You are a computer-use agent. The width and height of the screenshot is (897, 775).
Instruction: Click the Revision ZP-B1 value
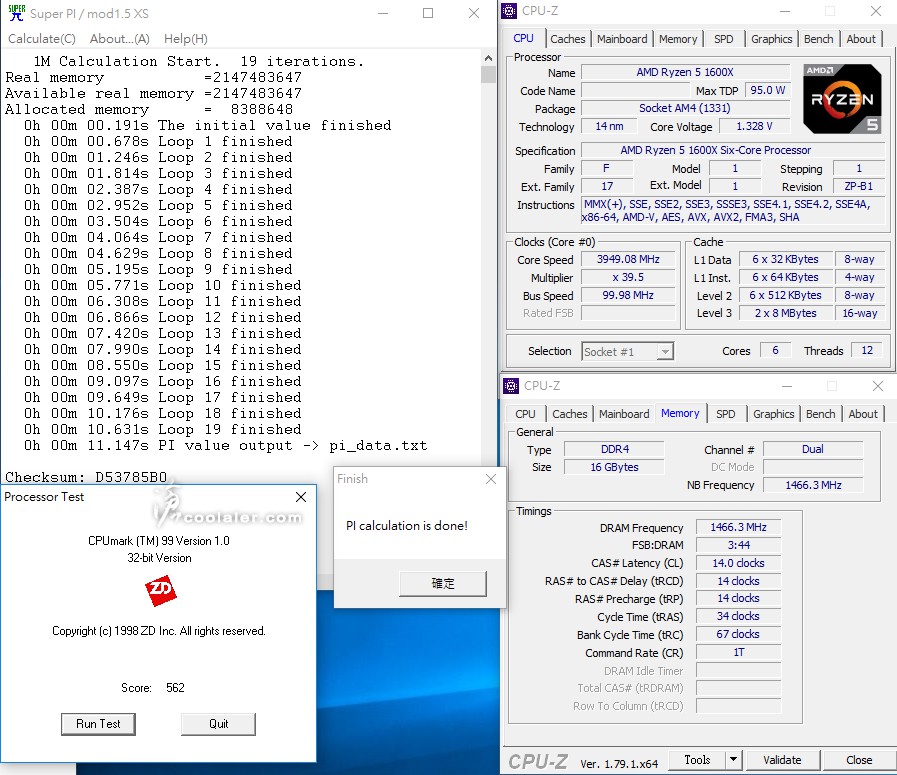coord(859,186)
